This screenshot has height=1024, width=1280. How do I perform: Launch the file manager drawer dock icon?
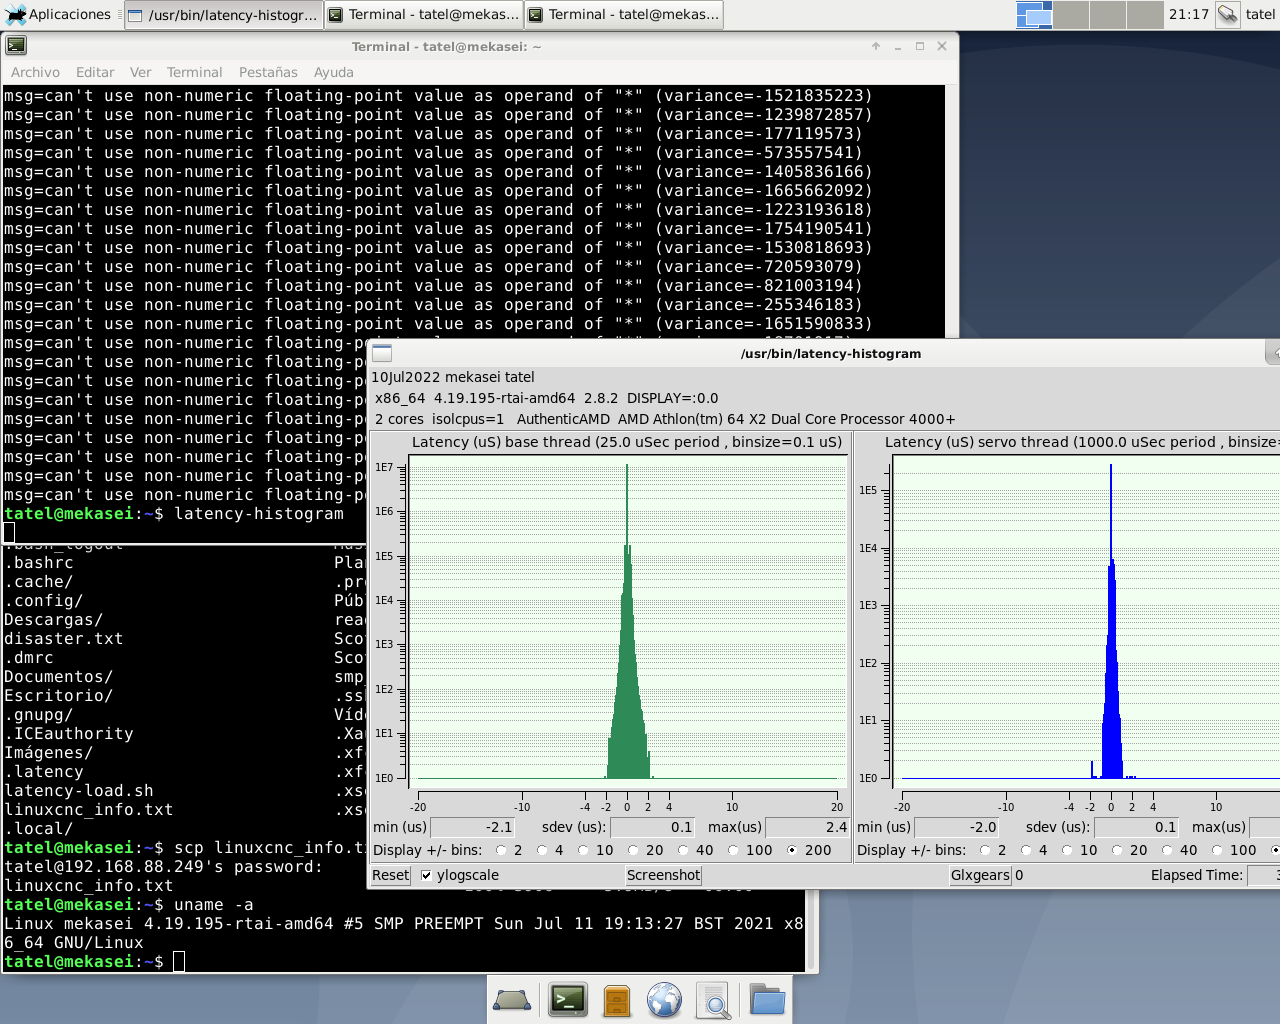point(617,1000)
